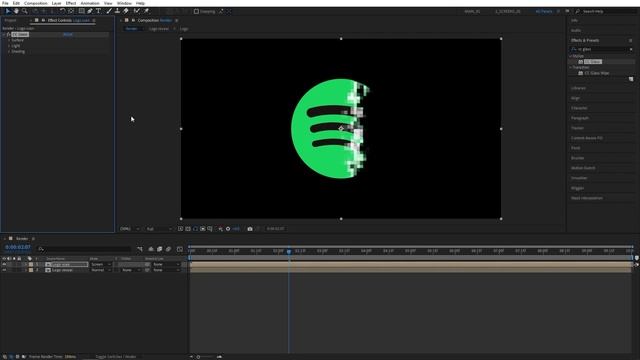Click the solo column header in timeline
This screenshot has height=360, width=640.
(x=14, y=259)
